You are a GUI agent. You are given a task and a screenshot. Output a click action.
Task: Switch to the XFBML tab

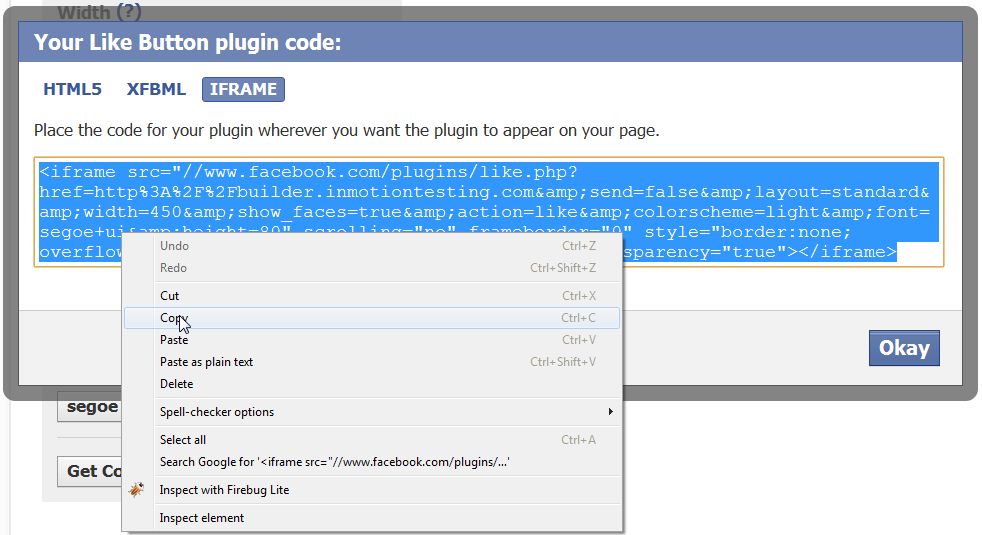(x=156, y=89)
